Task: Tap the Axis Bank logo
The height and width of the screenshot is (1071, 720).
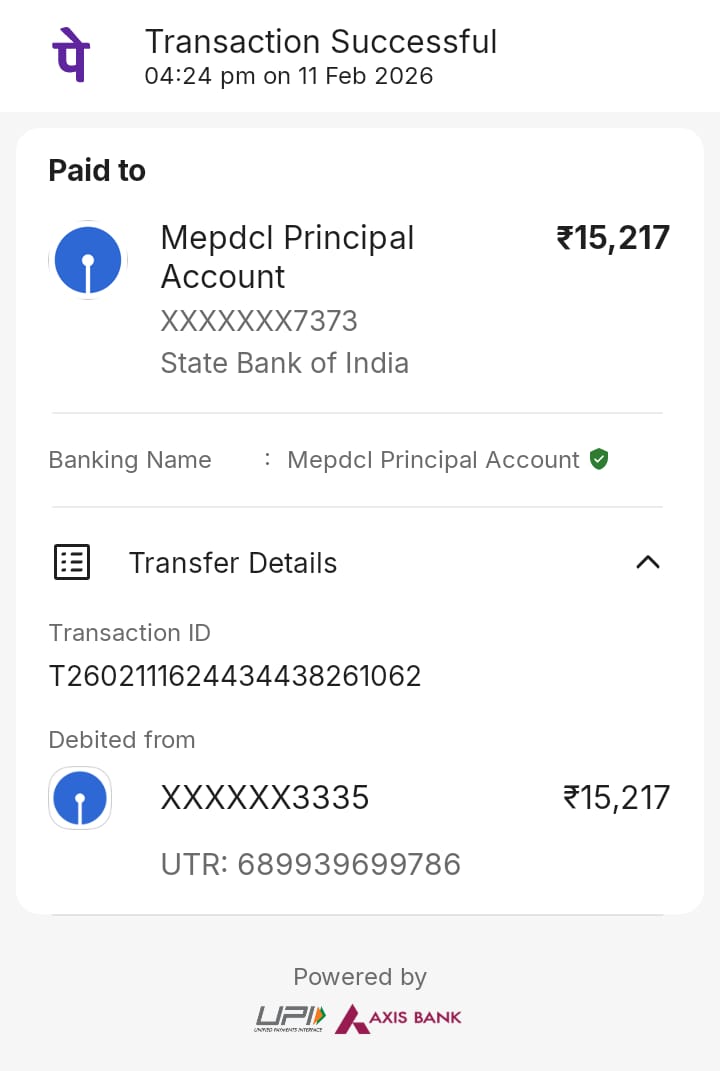Action: point(399,1018)
